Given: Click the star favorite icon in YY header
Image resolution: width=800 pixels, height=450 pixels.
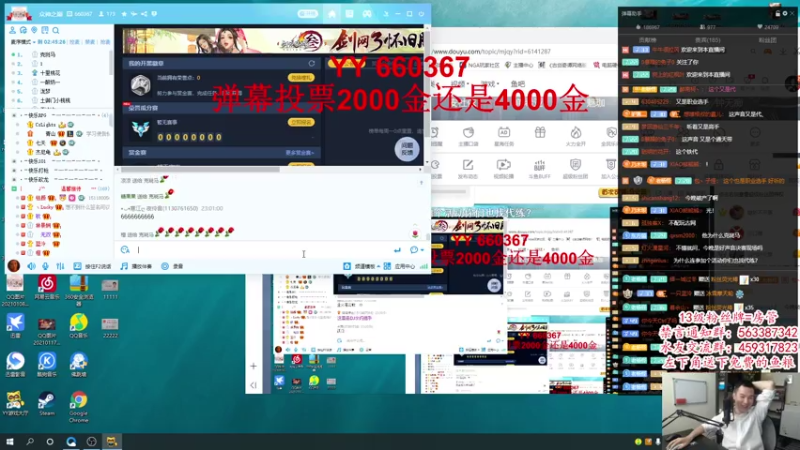Looking at the screenshot, I should 124,14.
